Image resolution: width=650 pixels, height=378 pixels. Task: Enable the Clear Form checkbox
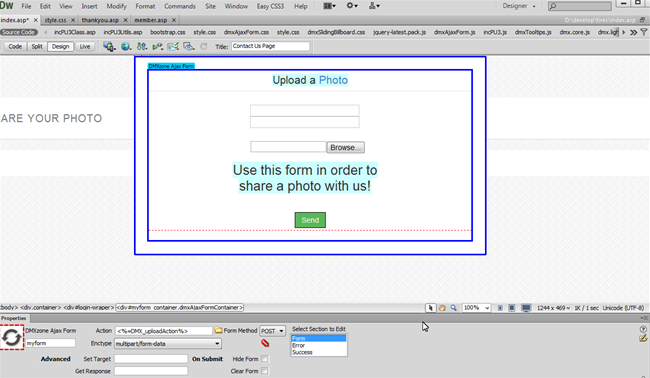click(264, 371)
